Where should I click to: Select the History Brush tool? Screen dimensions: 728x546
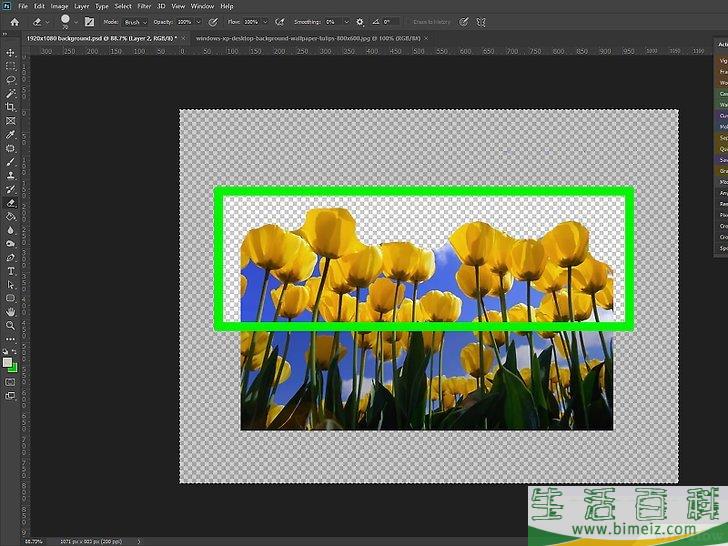click(10, 189)
